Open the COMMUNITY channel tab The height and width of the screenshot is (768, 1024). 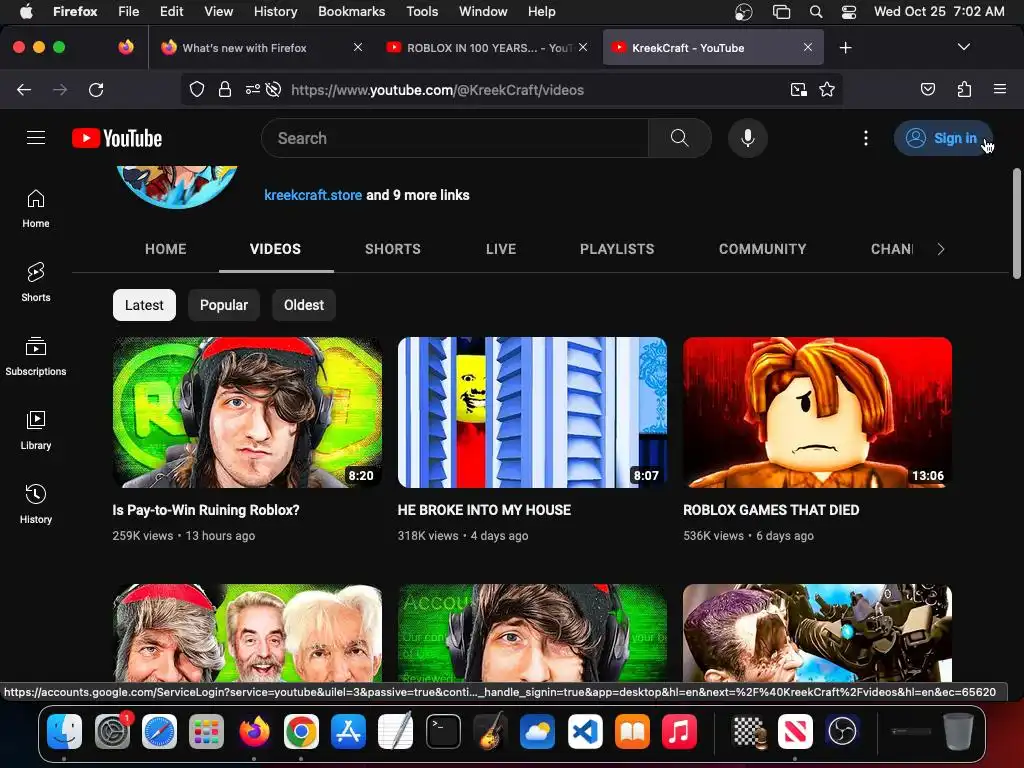(762, 249)
